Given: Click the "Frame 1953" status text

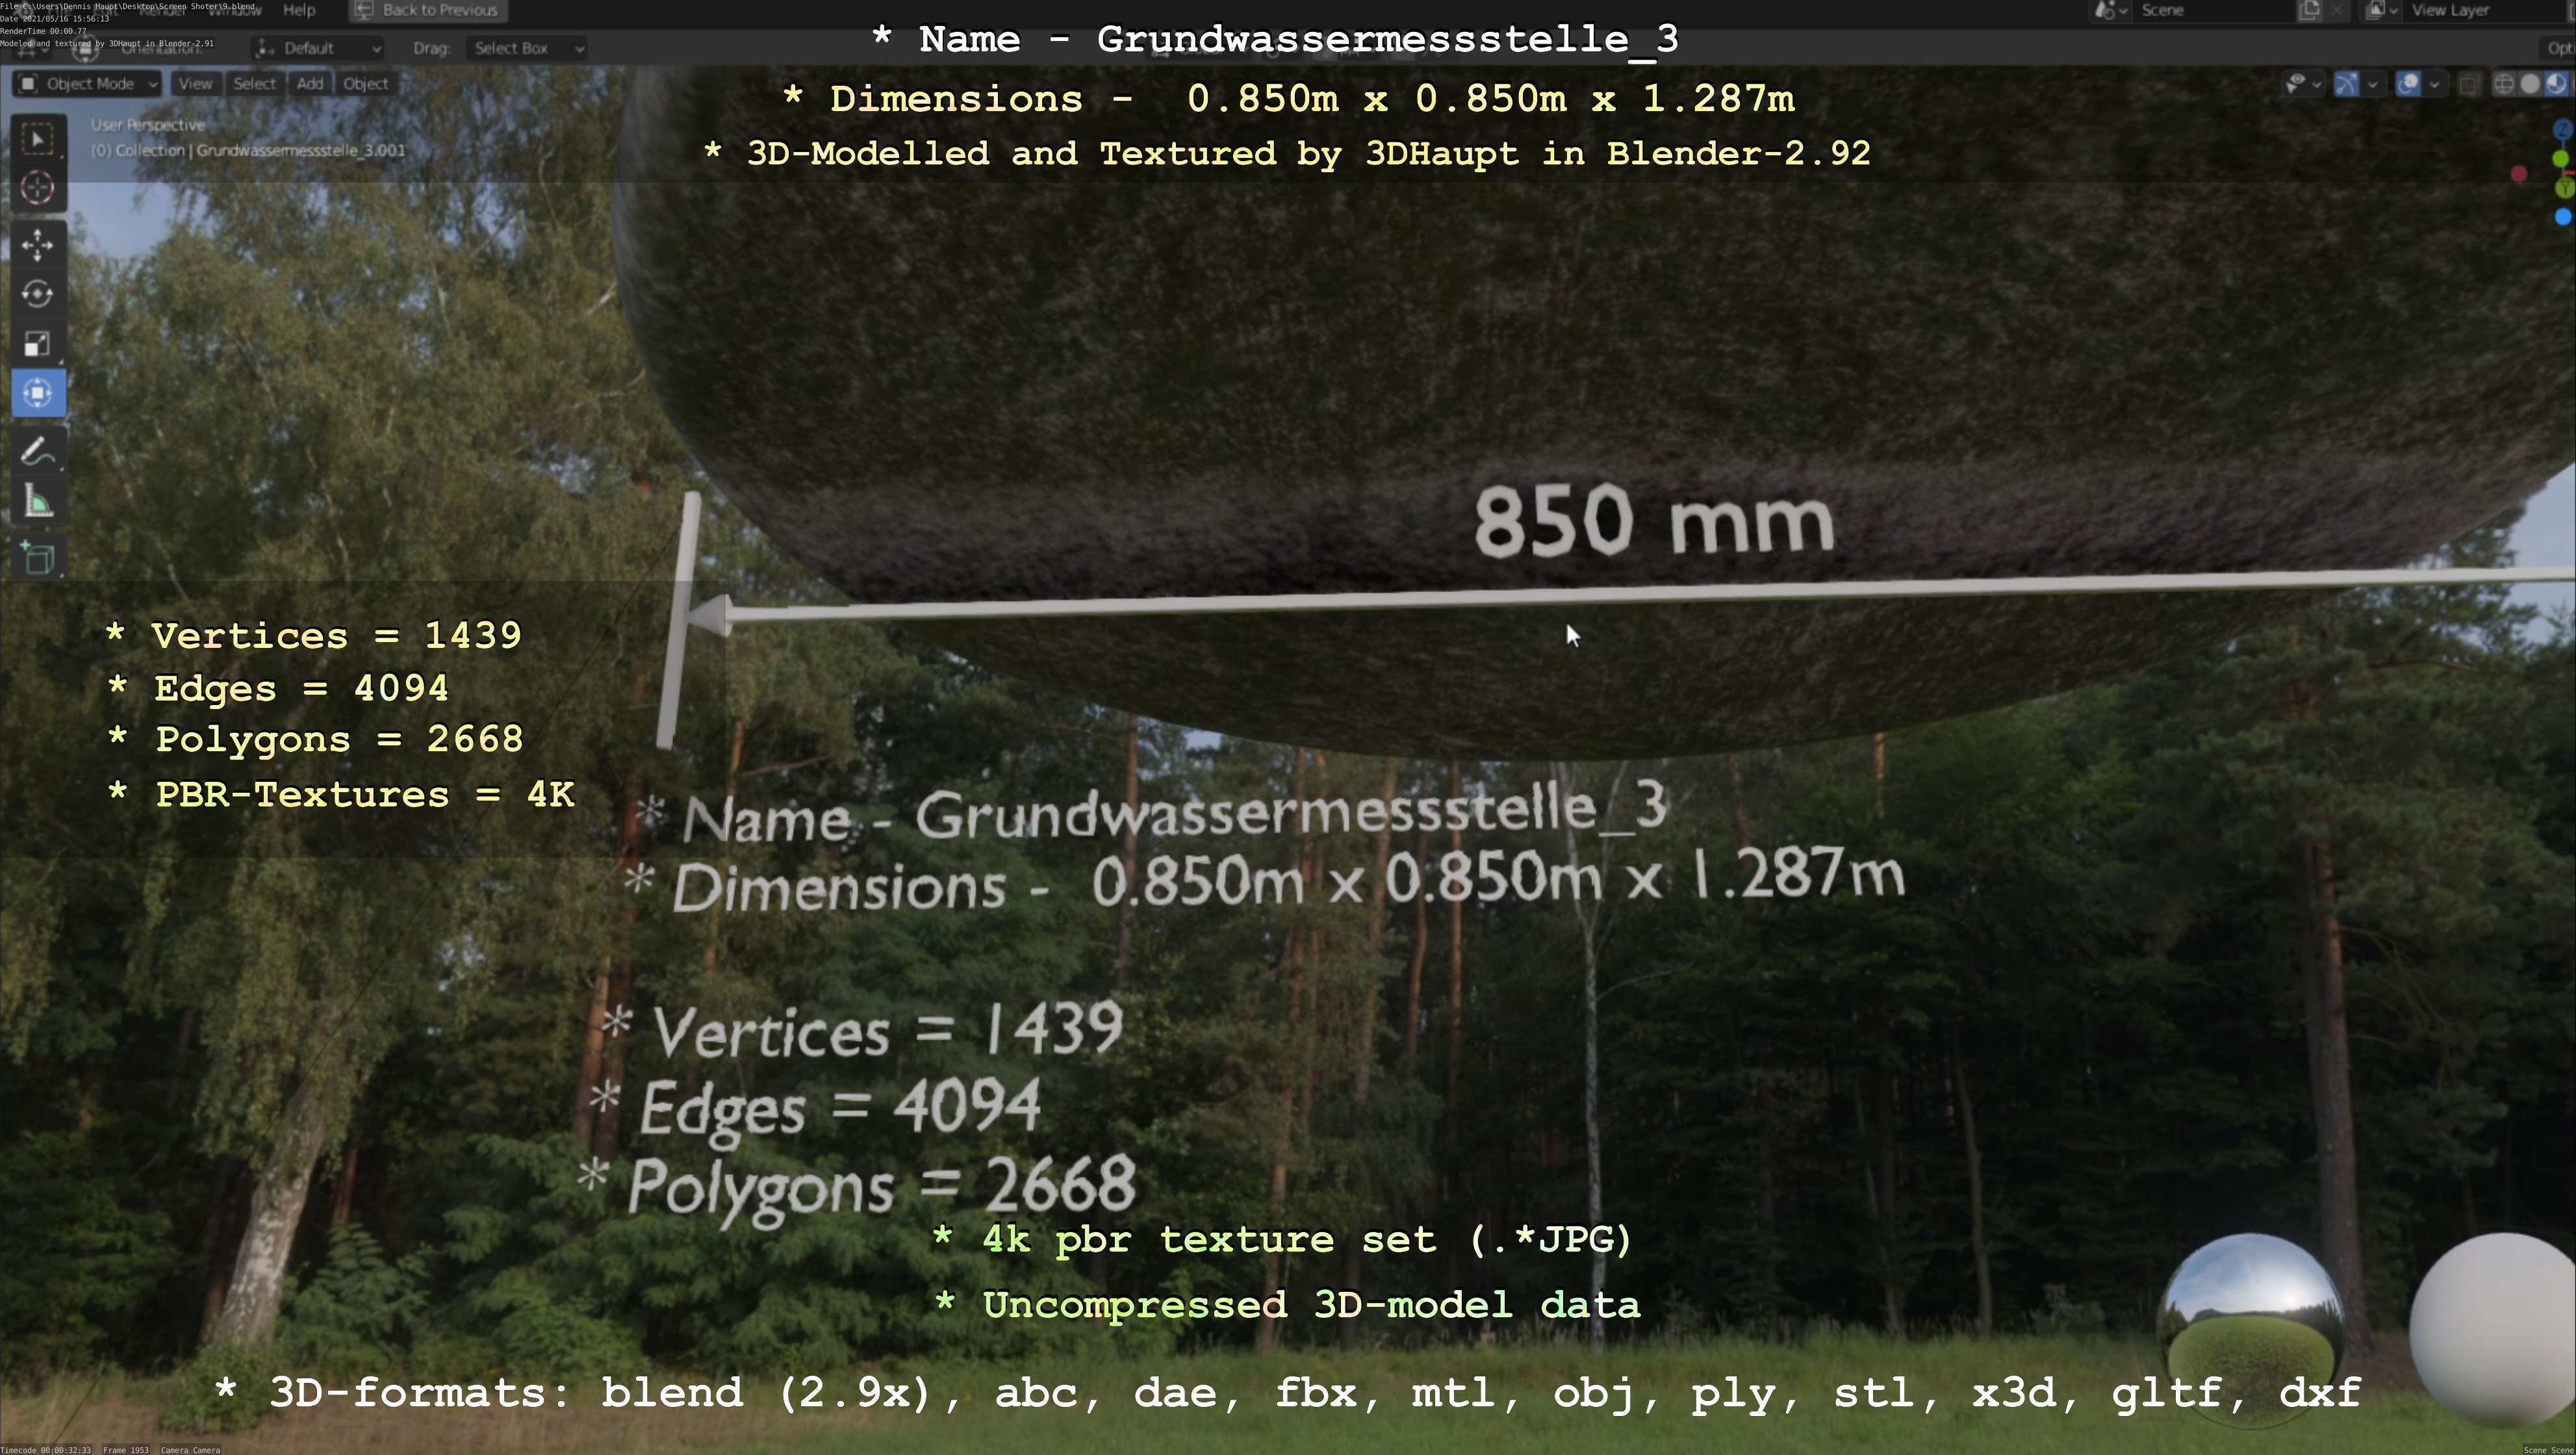Looking at the screenshot, I should (x=126, y=1449).
